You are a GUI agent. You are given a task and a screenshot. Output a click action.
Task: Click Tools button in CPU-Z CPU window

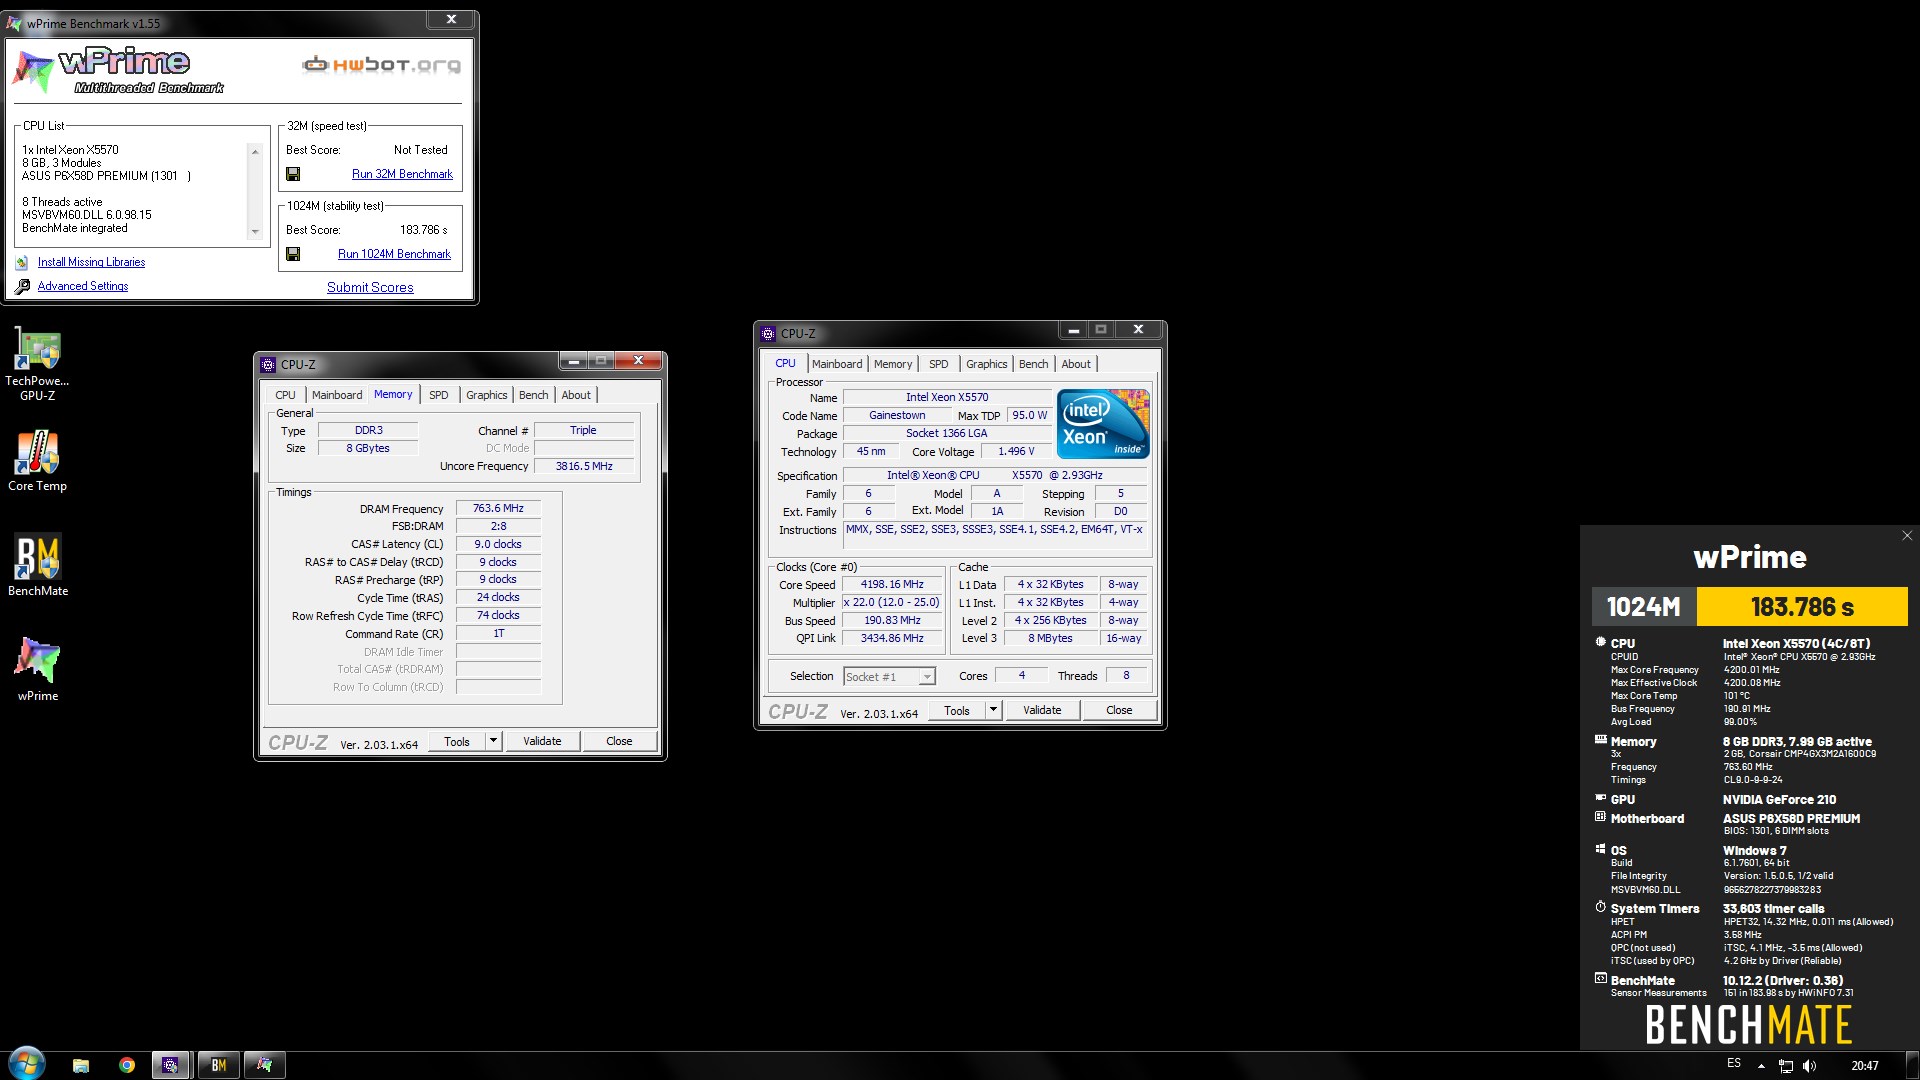point(957,710)
